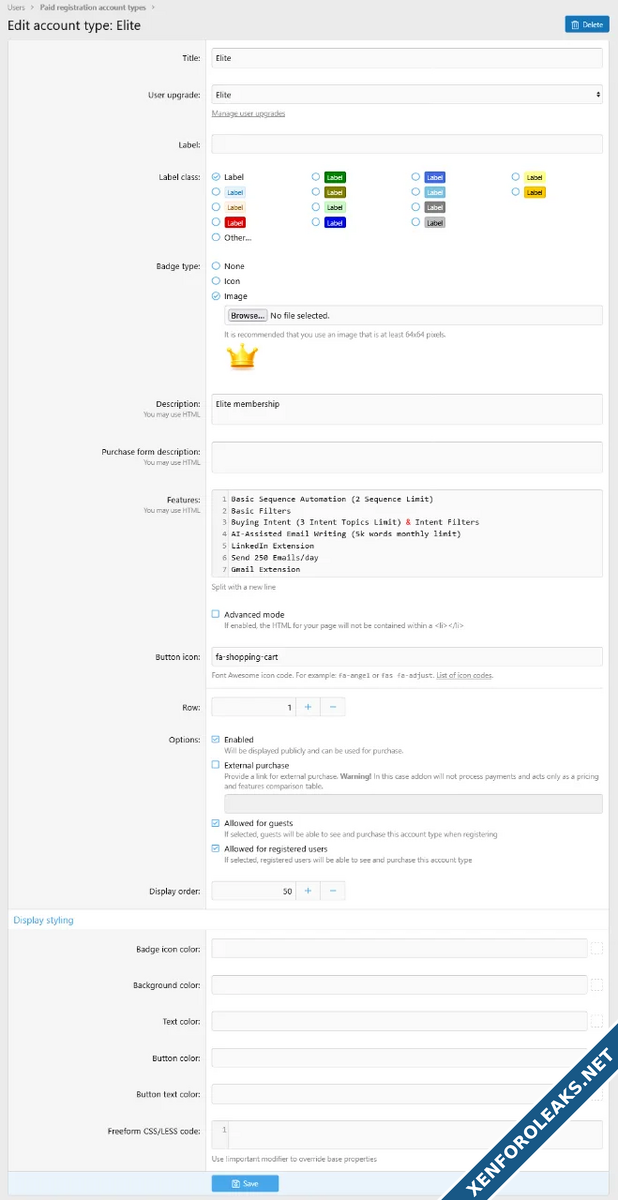Open the User upgrade dropdown
Screen dimensions: 618x1200
(407, 95)
